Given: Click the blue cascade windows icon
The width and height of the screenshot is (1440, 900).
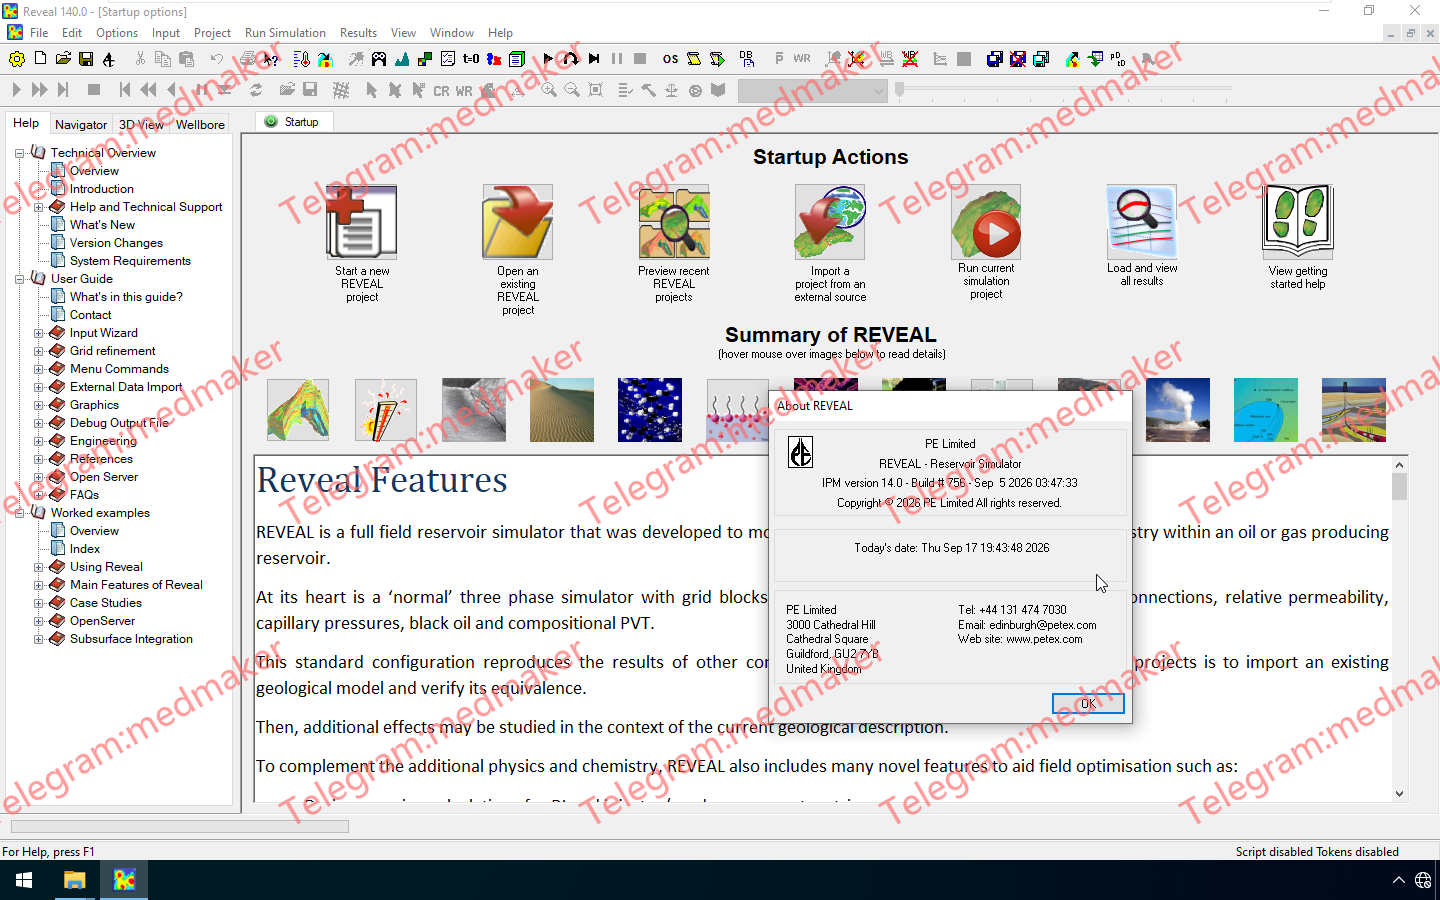Looking at the screenshot, I should 994,59.
